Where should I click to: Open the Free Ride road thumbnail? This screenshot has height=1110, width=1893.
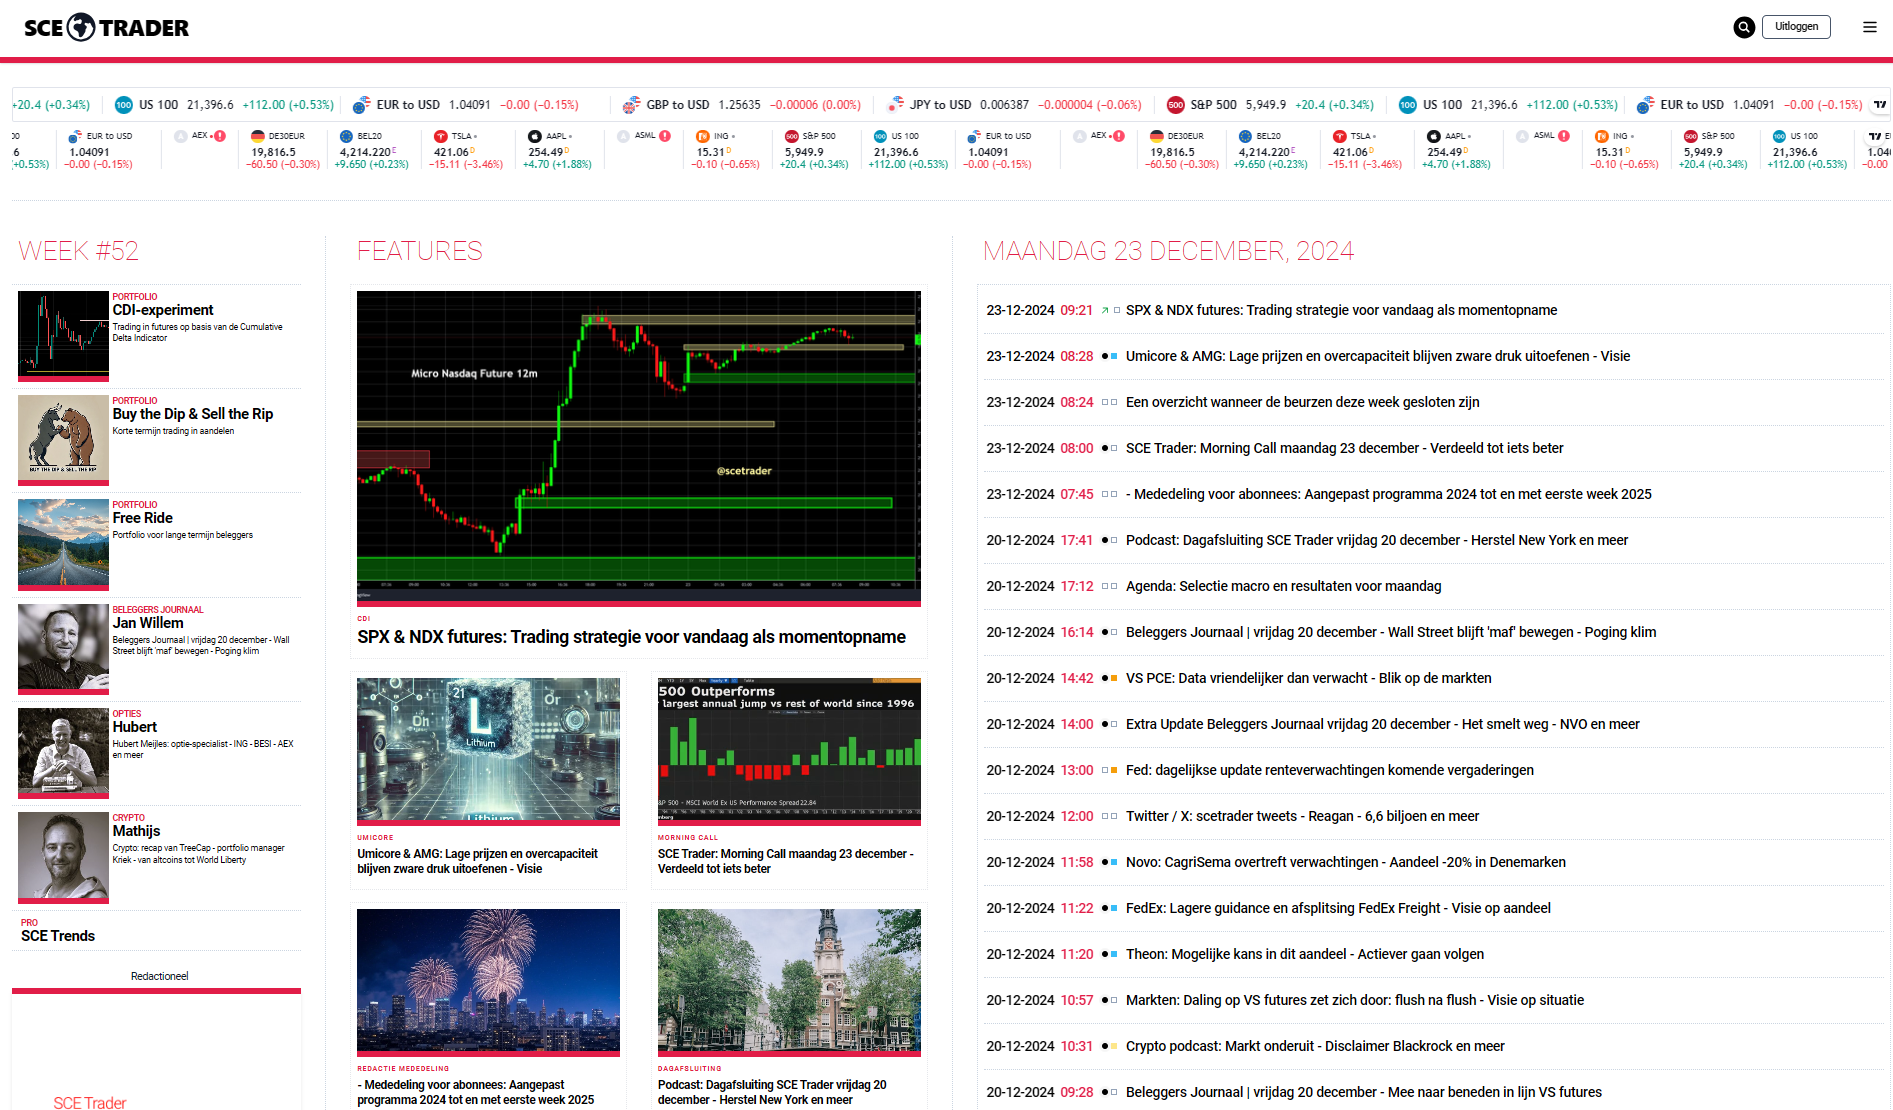(x=63, y=544)
